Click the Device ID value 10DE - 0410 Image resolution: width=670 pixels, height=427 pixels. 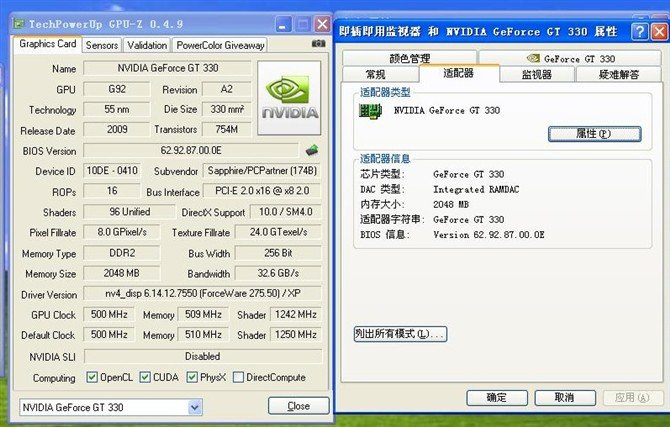pyautogui.click(x=112, y=171)
